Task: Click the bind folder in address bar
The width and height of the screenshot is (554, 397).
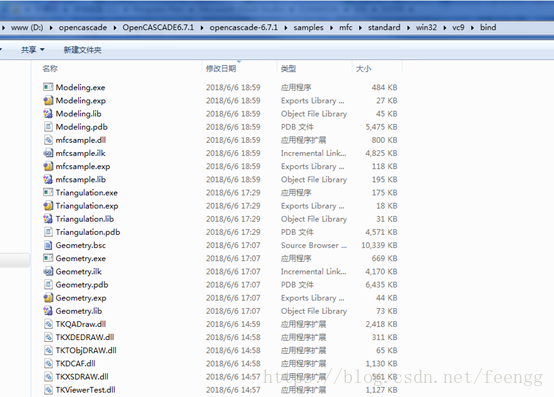Action: pyautogui.click(x=488, y=28)
